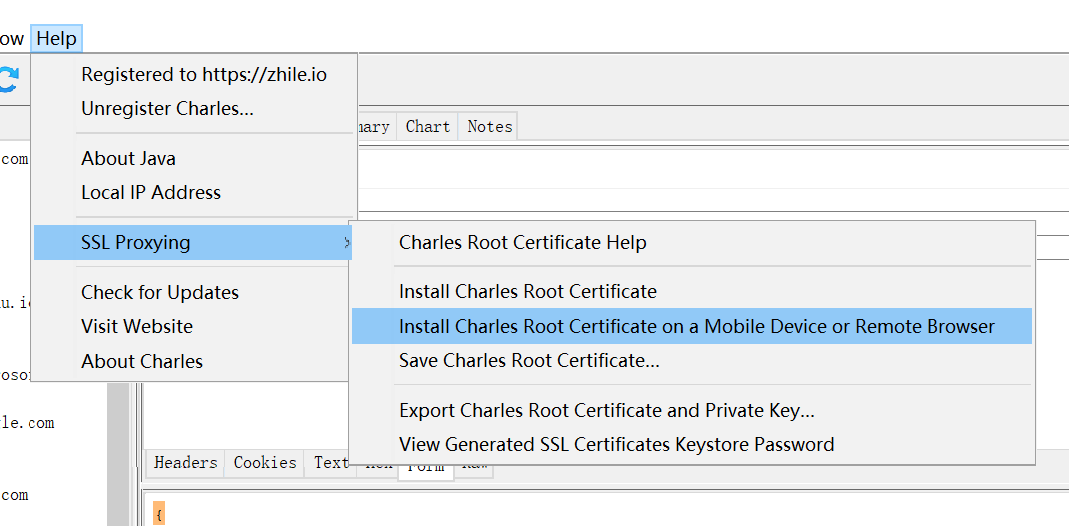
Task: Select Check for Updates
Action: [160, 292]
